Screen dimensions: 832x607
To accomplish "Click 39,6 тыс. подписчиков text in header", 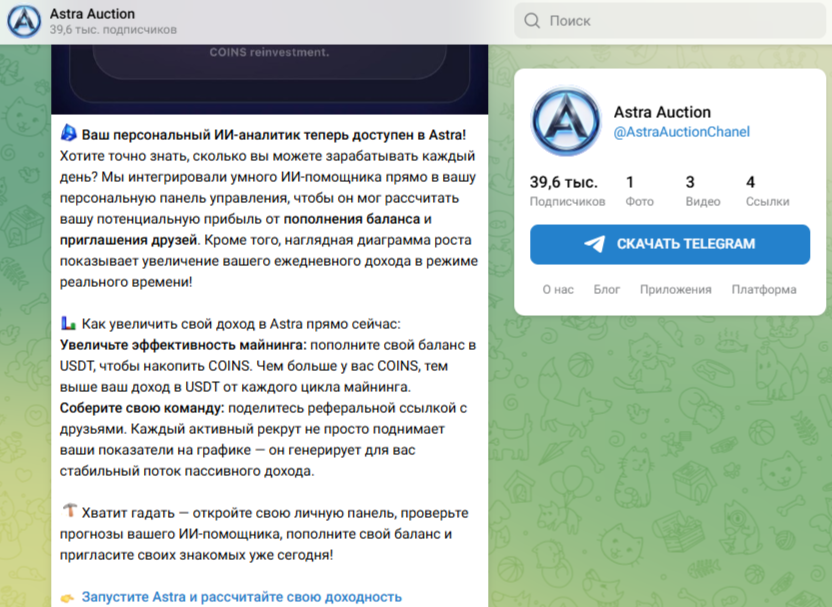I will click(x=113, y=30).
